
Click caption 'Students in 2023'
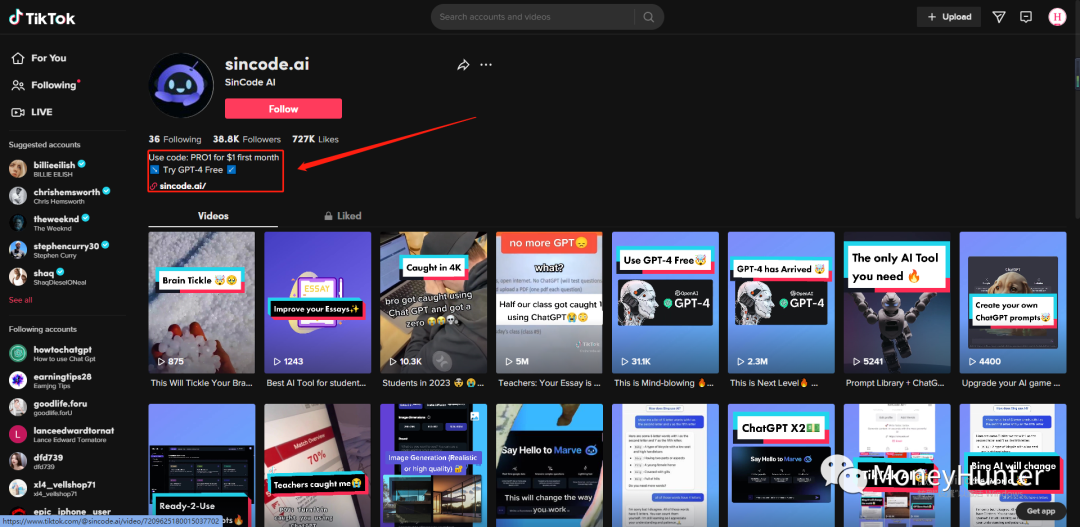(x=433, y=382)
